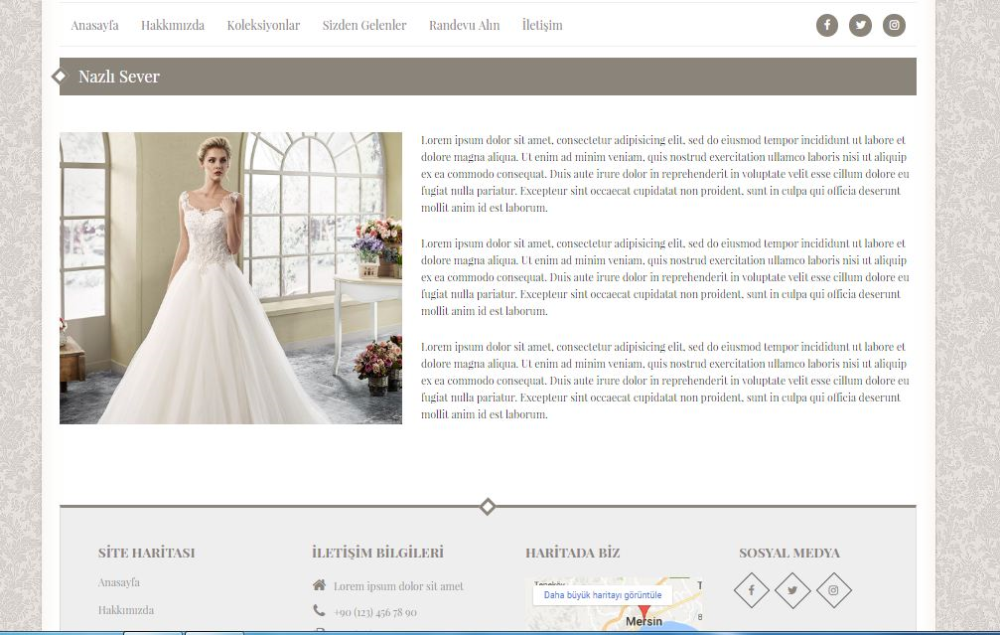Click the embedded Mersin map
Screen dimensions: 1000x635
(x=614, y=604)
